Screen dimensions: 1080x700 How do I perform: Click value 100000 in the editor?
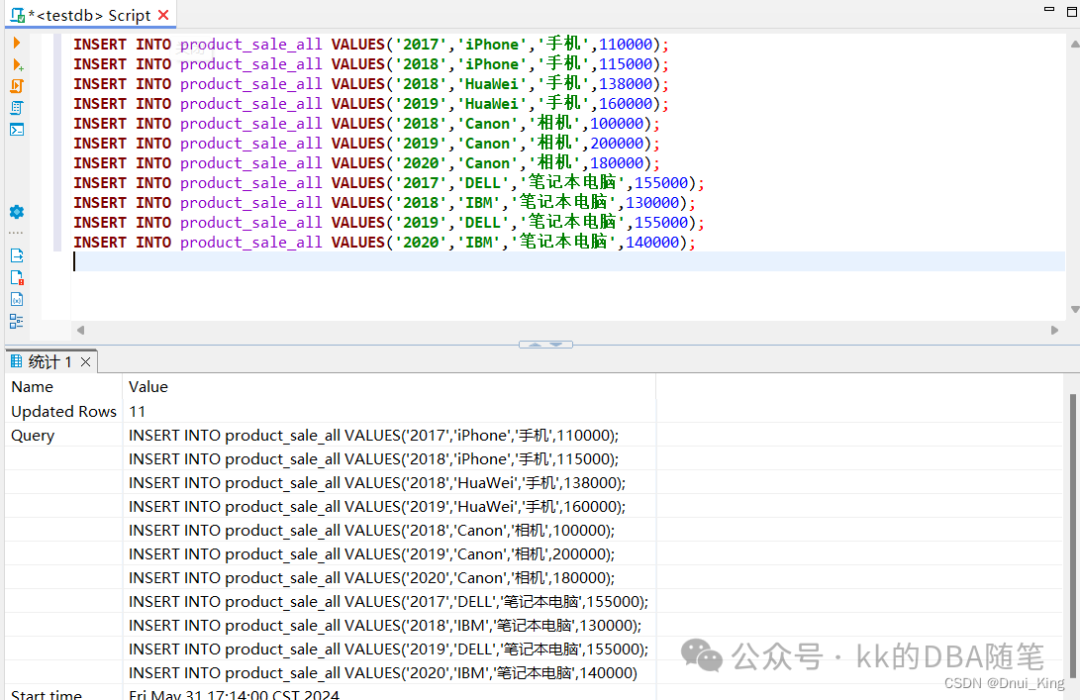616,124
